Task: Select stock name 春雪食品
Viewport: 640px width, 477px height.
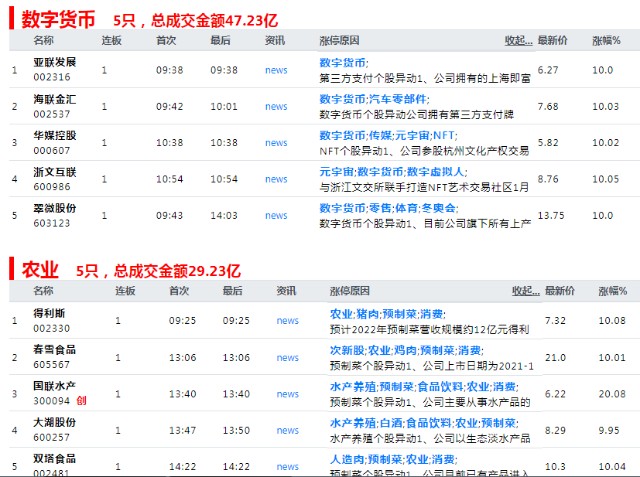Action: 55,350
